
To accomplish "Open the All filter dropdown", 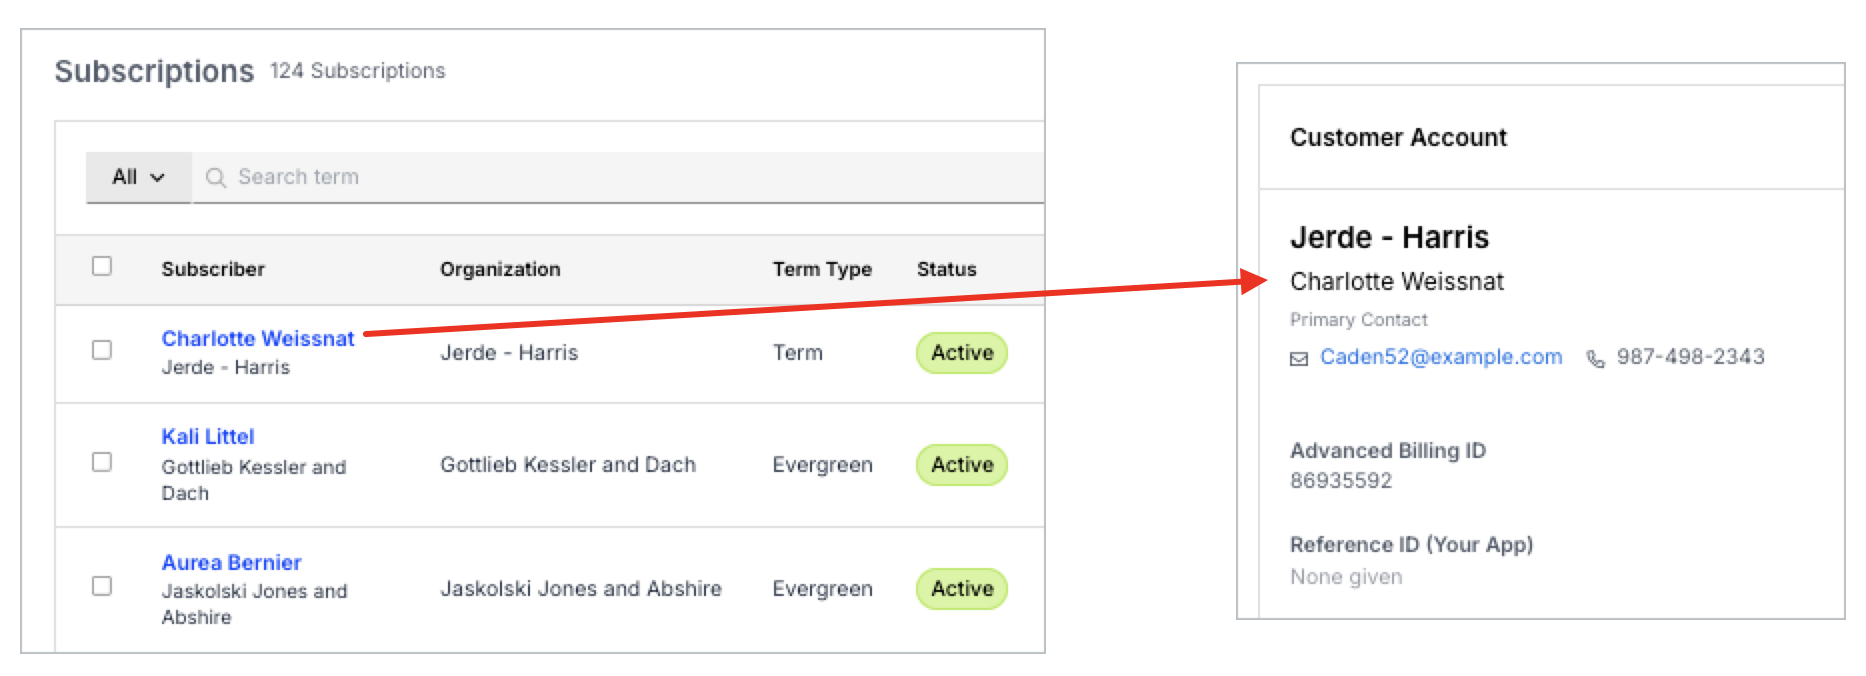I will point(138,177).
